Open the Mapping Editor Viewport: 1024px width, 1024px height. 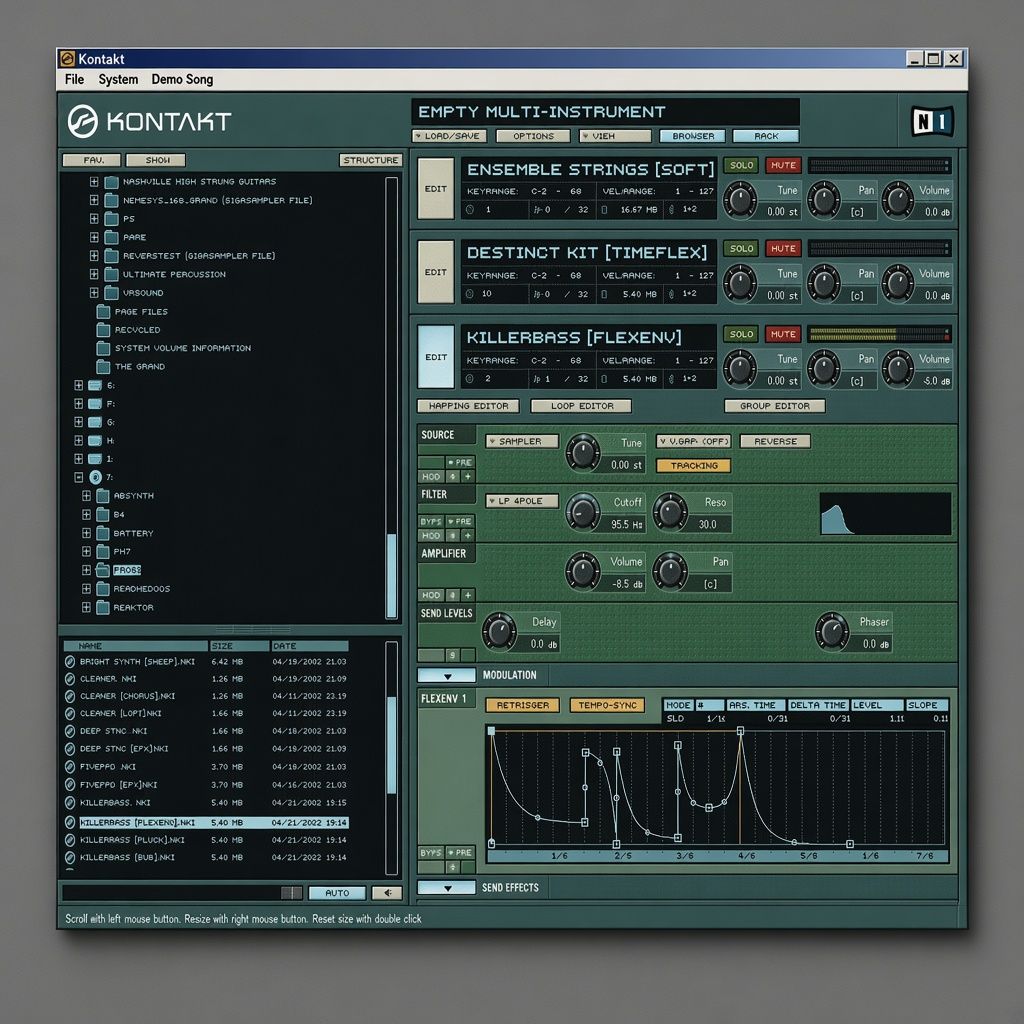tap(468, 406)
